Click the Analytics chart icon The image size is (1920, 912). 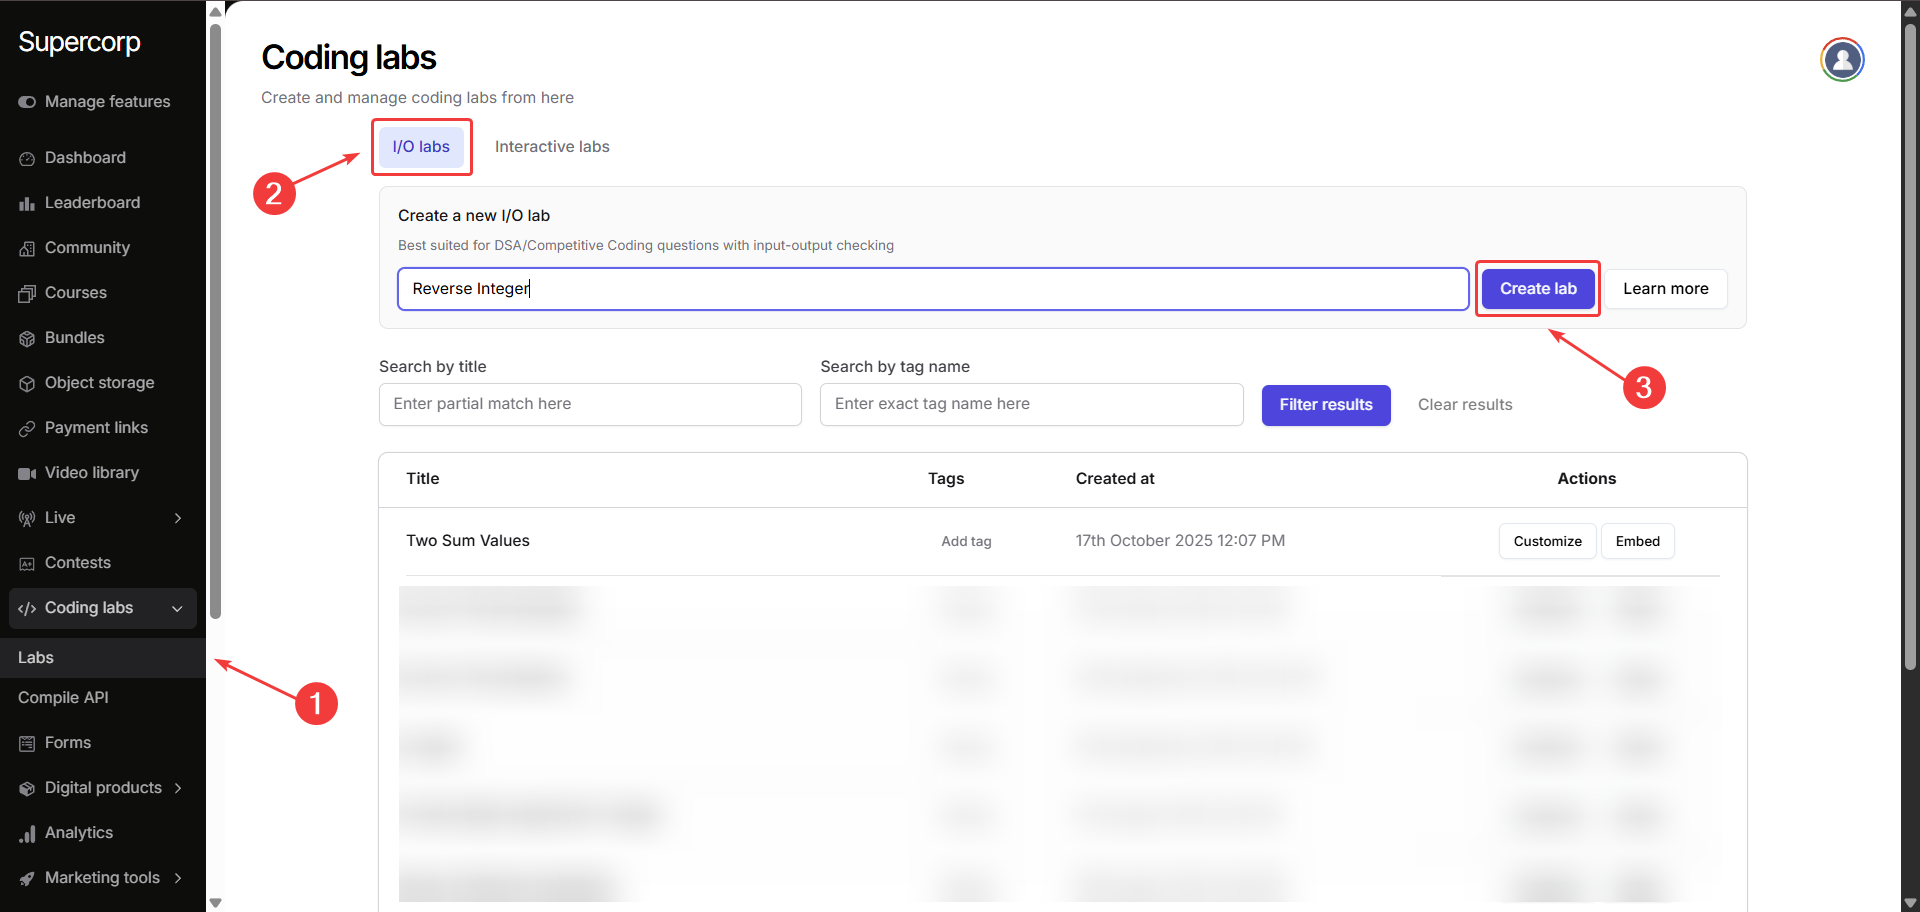pos(27,833)
